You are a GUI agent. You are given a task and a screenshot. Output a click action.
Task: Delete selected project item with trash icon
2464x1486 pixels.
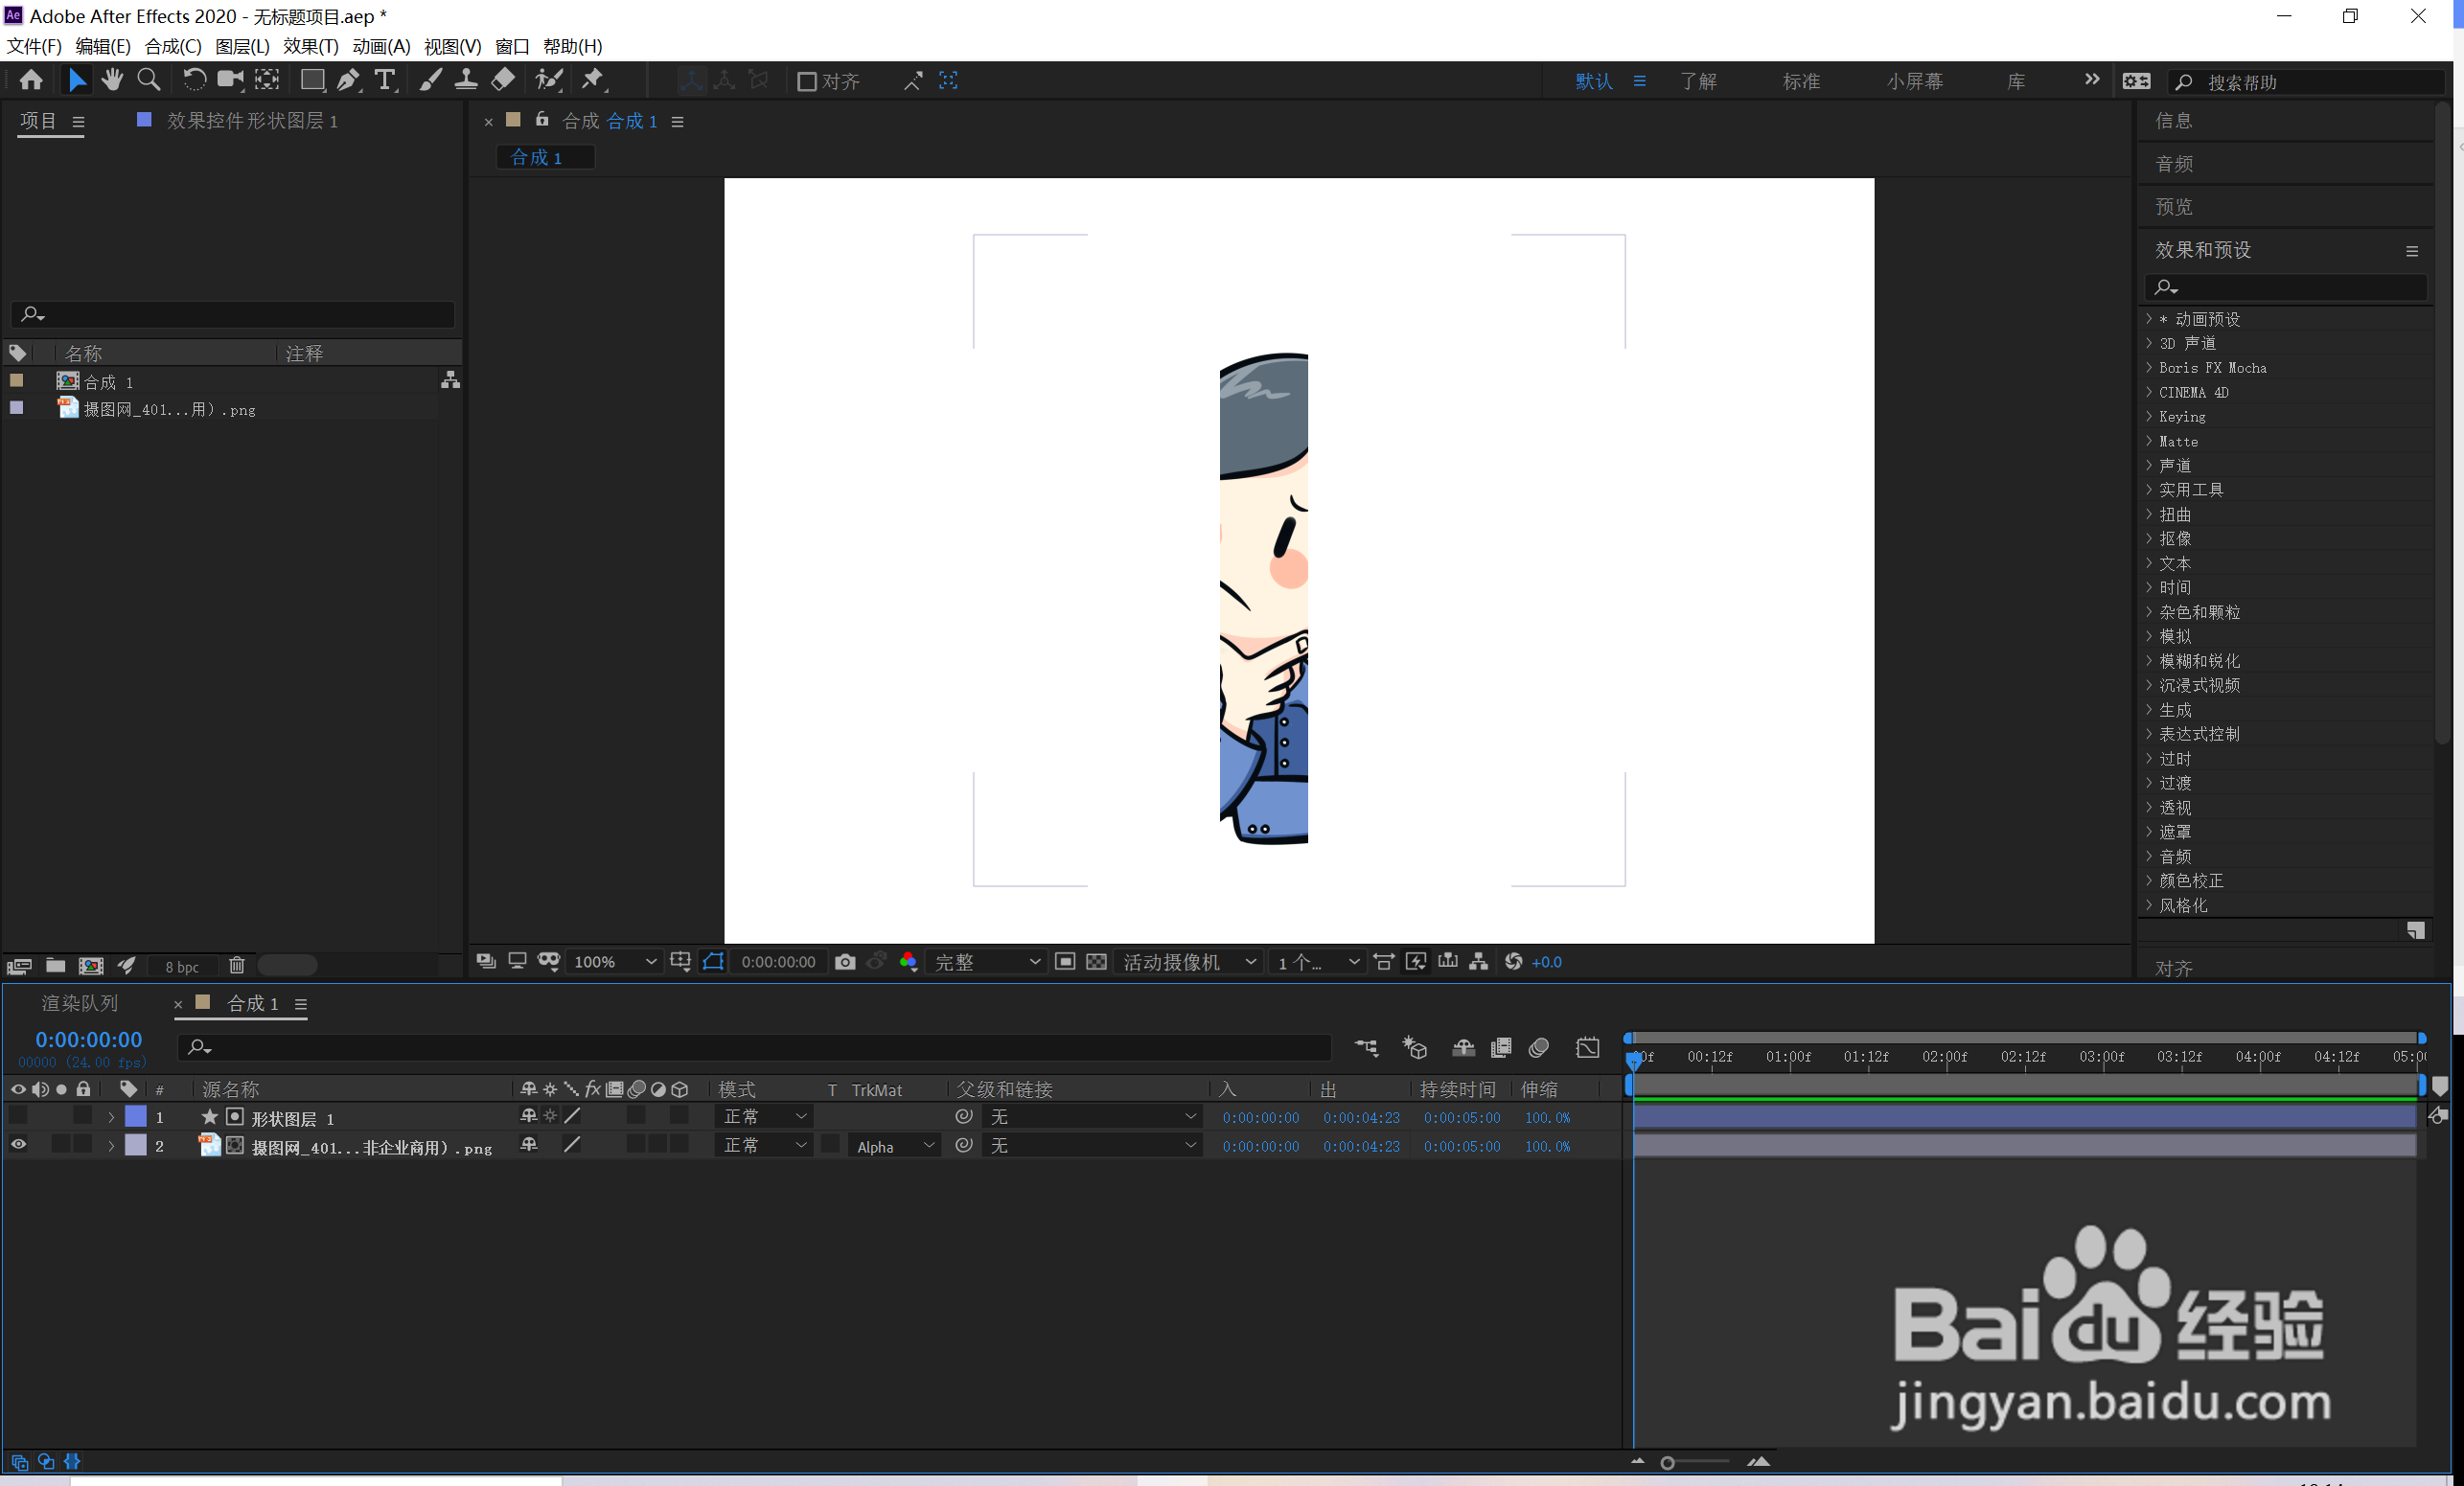pyautogui.click(x=236, y=965)
